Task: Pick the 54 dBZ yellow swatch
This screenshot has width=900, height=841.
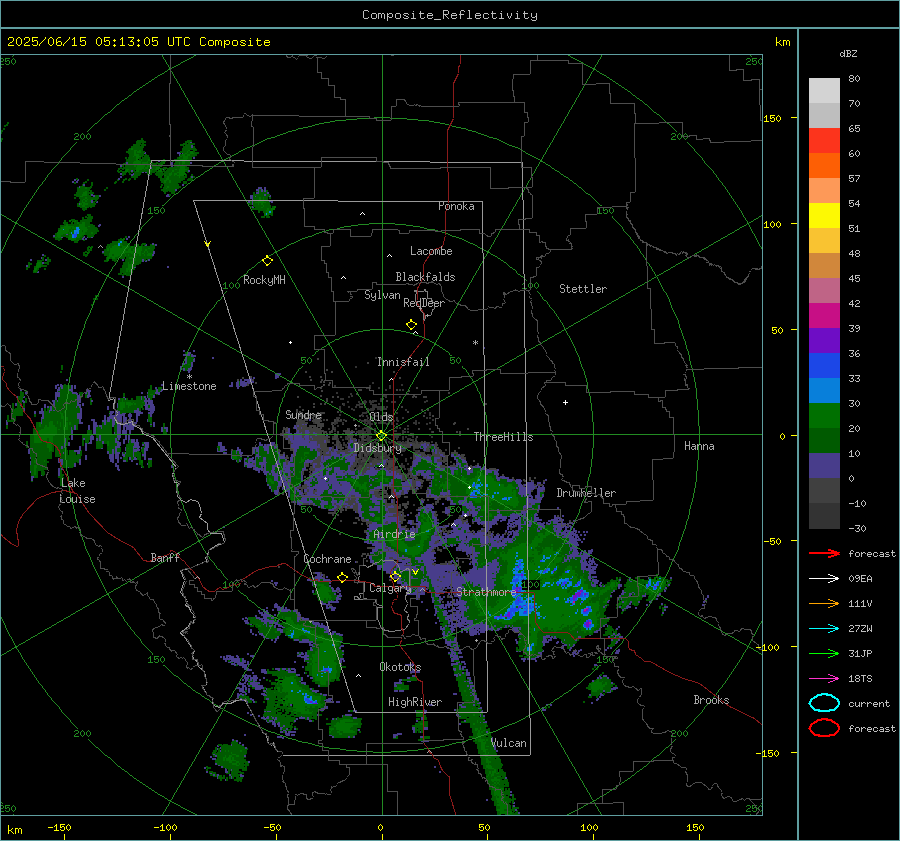Action: point(824,215)
